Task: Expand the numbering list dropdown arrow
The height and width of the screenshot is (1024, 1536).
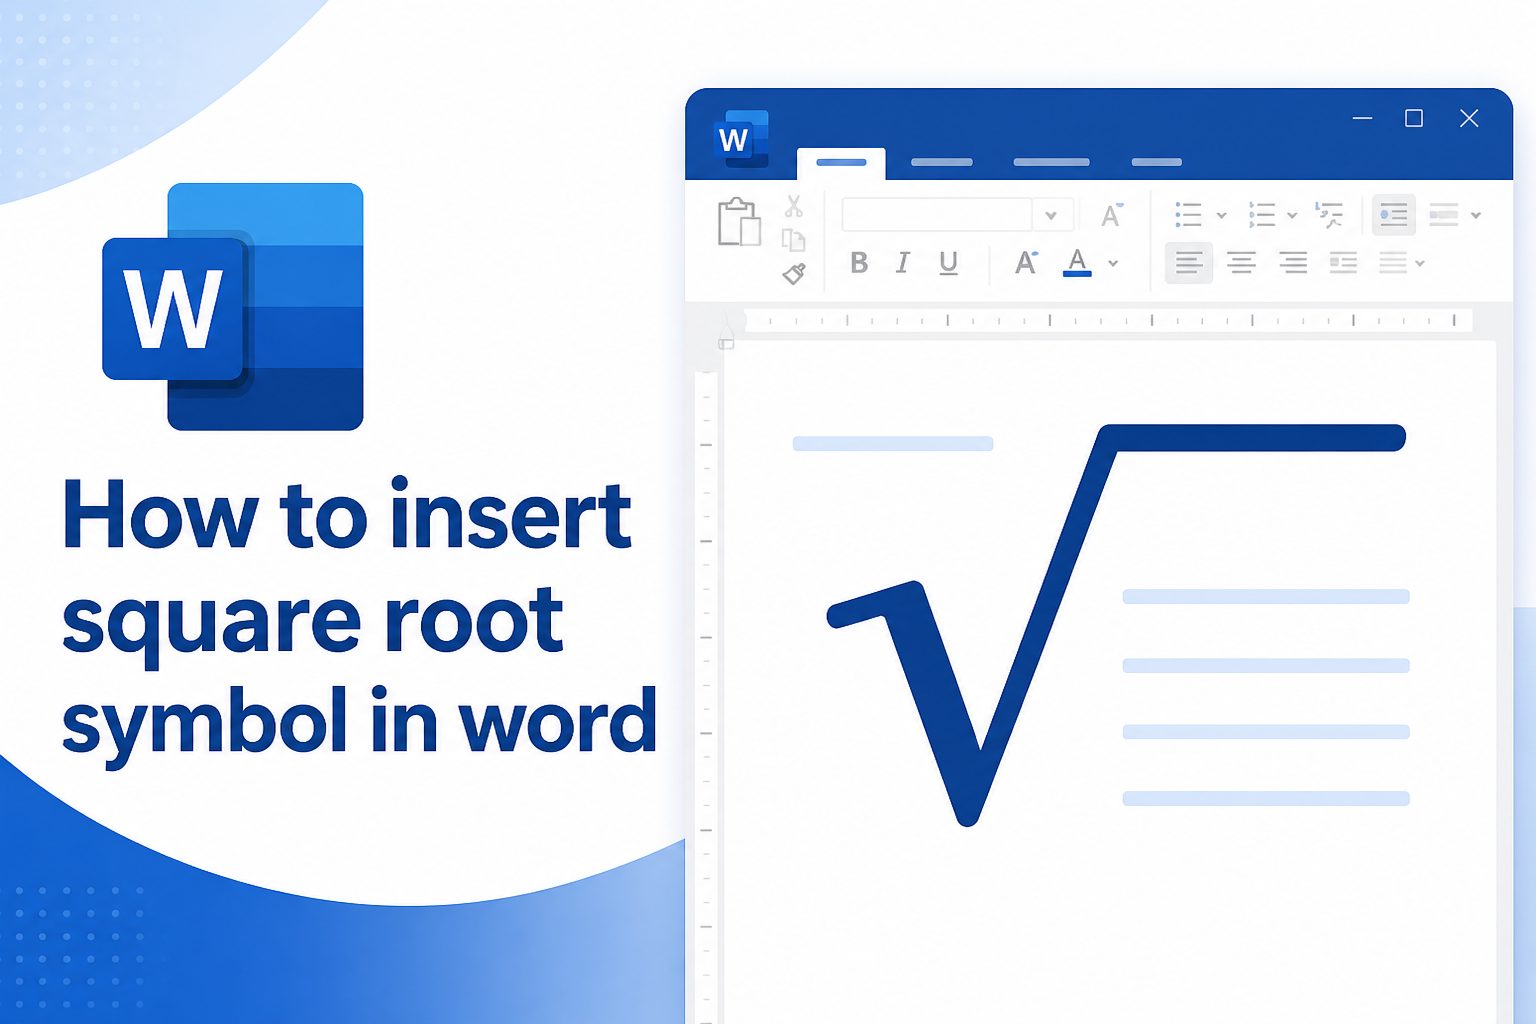Action: pyautogui.click(x=1292, y=215)
